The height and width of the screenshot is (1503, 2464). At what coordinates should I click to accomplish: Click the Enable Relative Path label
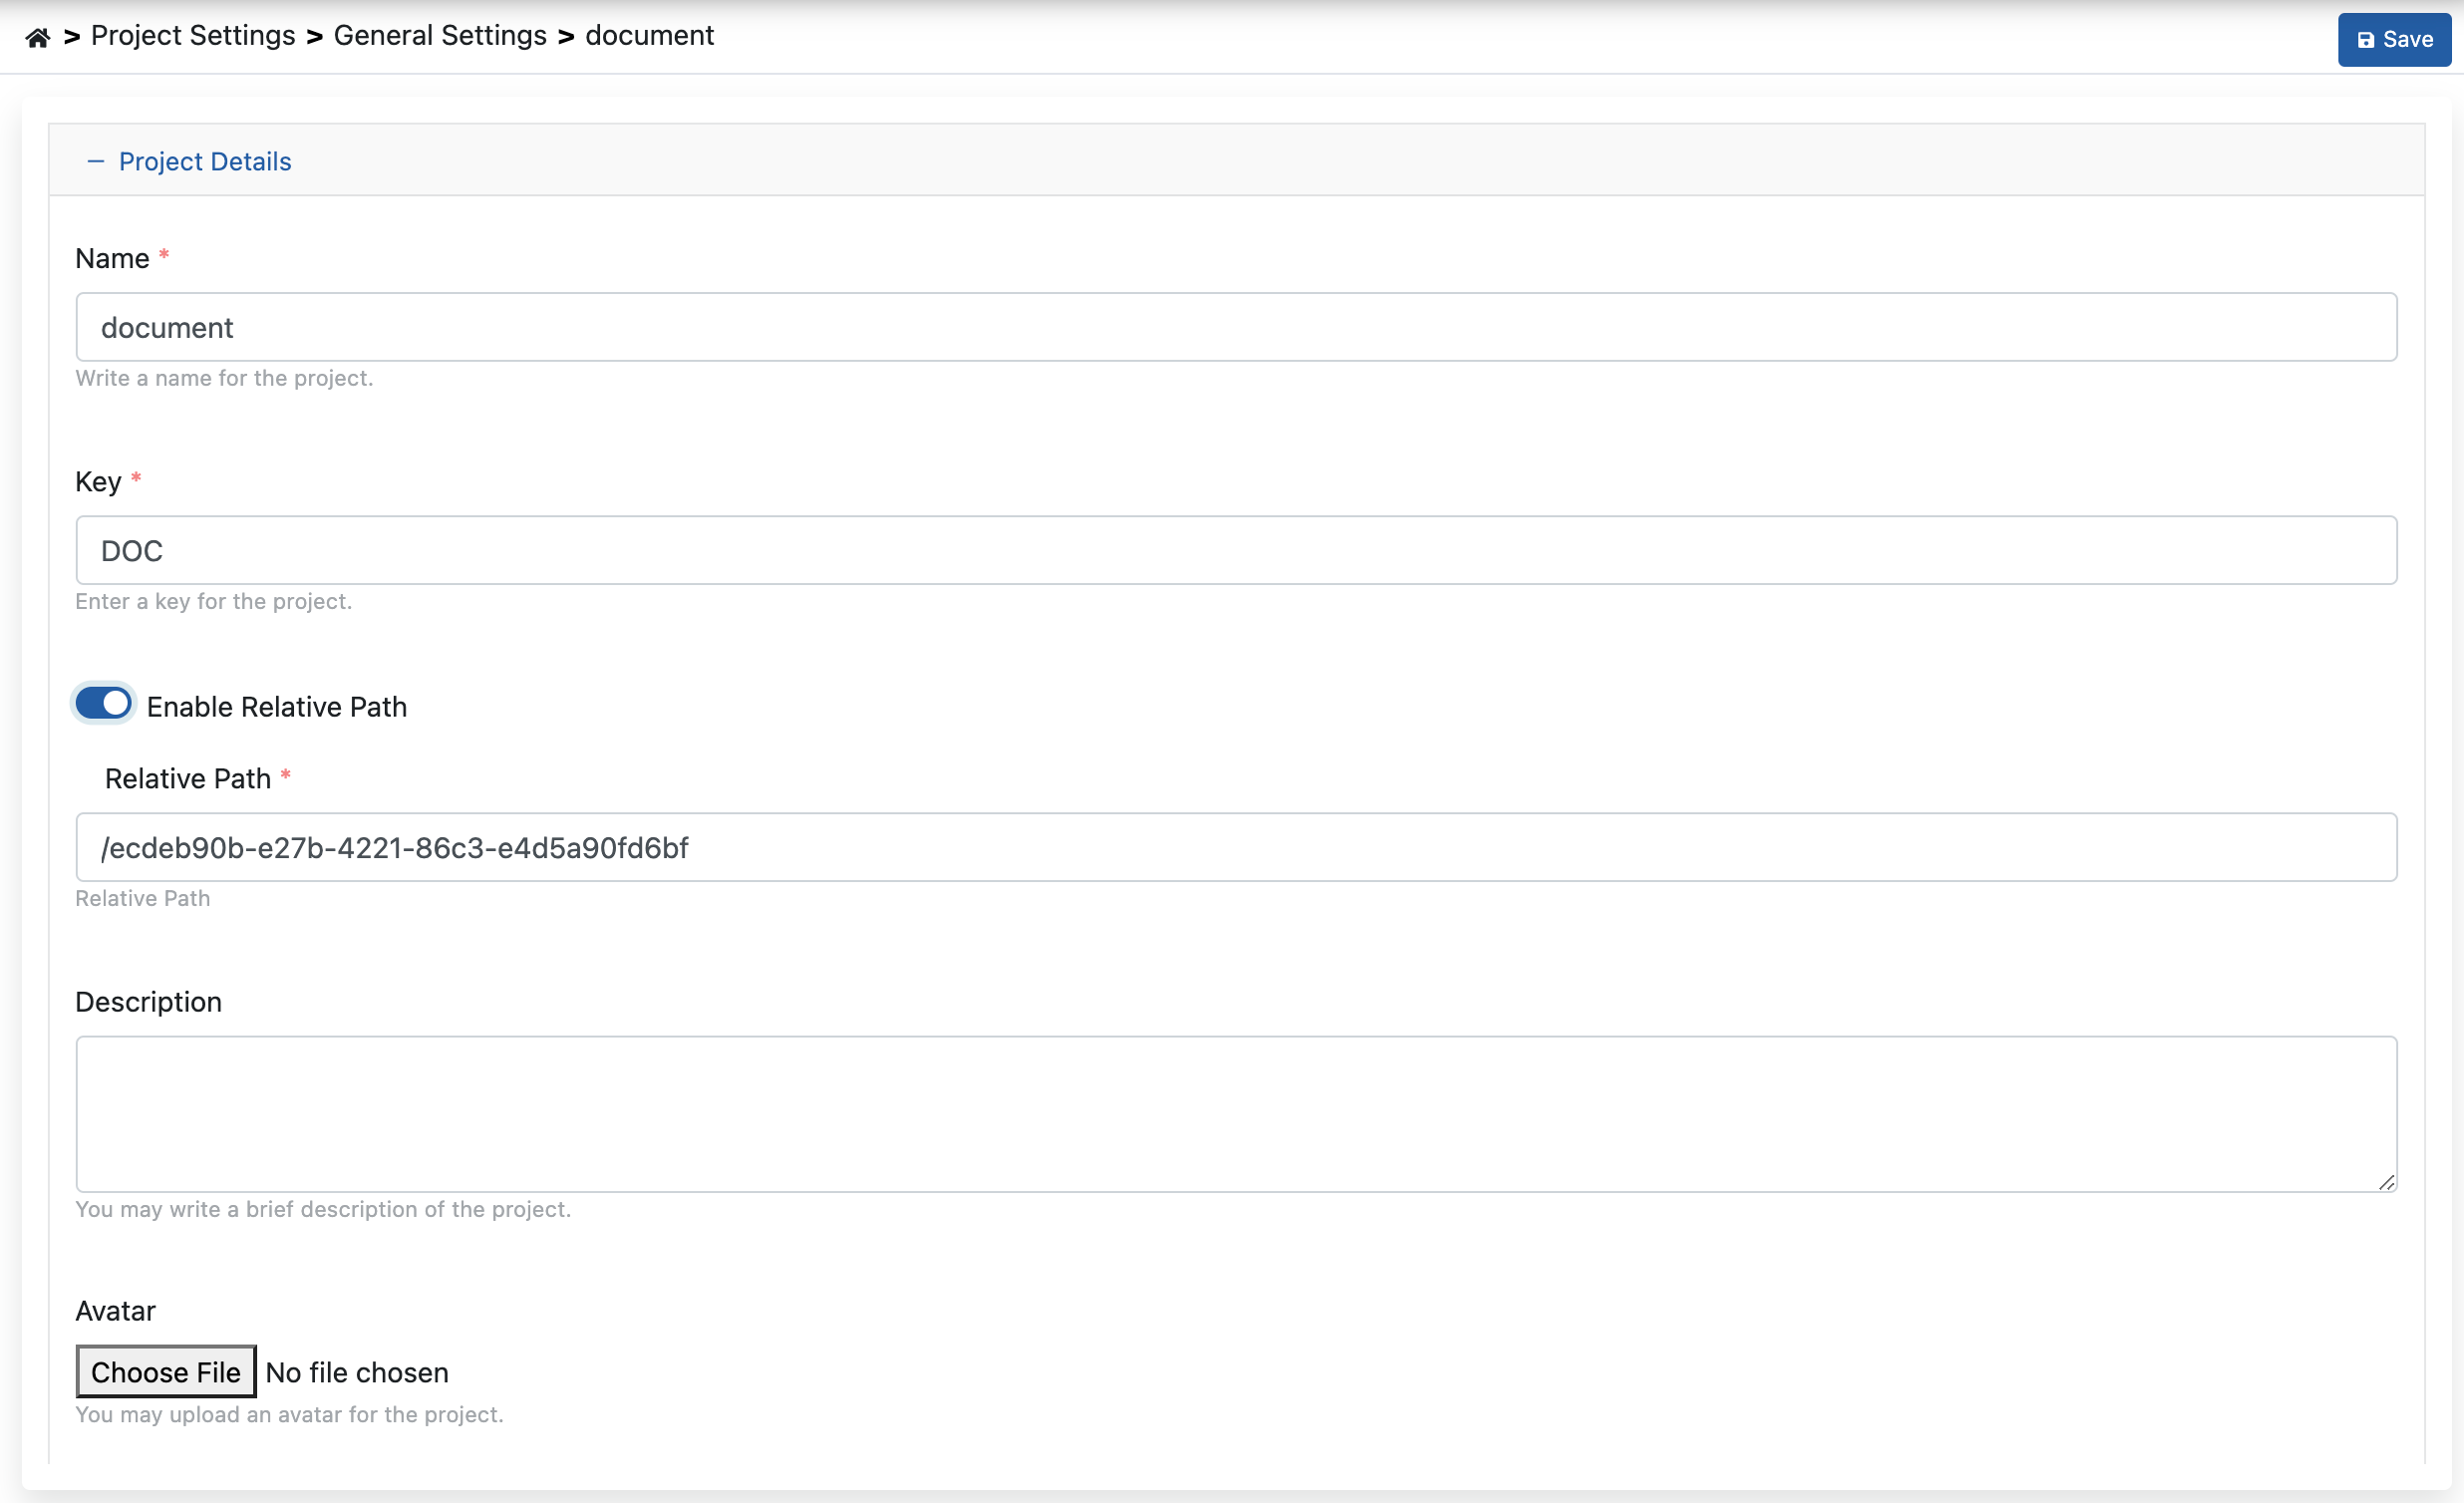point(277,706)
